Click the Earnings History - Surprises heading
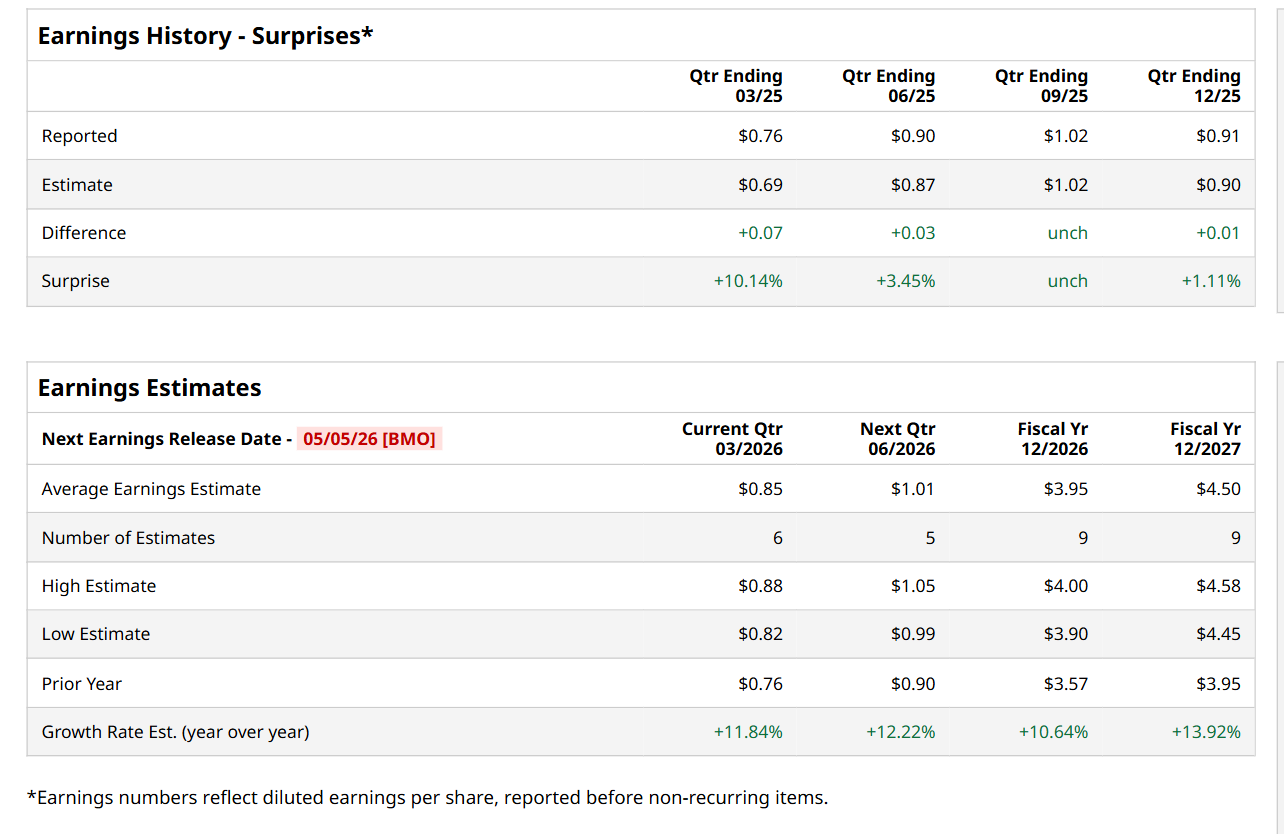This screenshot has width=1284, height=834. click(x=205, y=36)
